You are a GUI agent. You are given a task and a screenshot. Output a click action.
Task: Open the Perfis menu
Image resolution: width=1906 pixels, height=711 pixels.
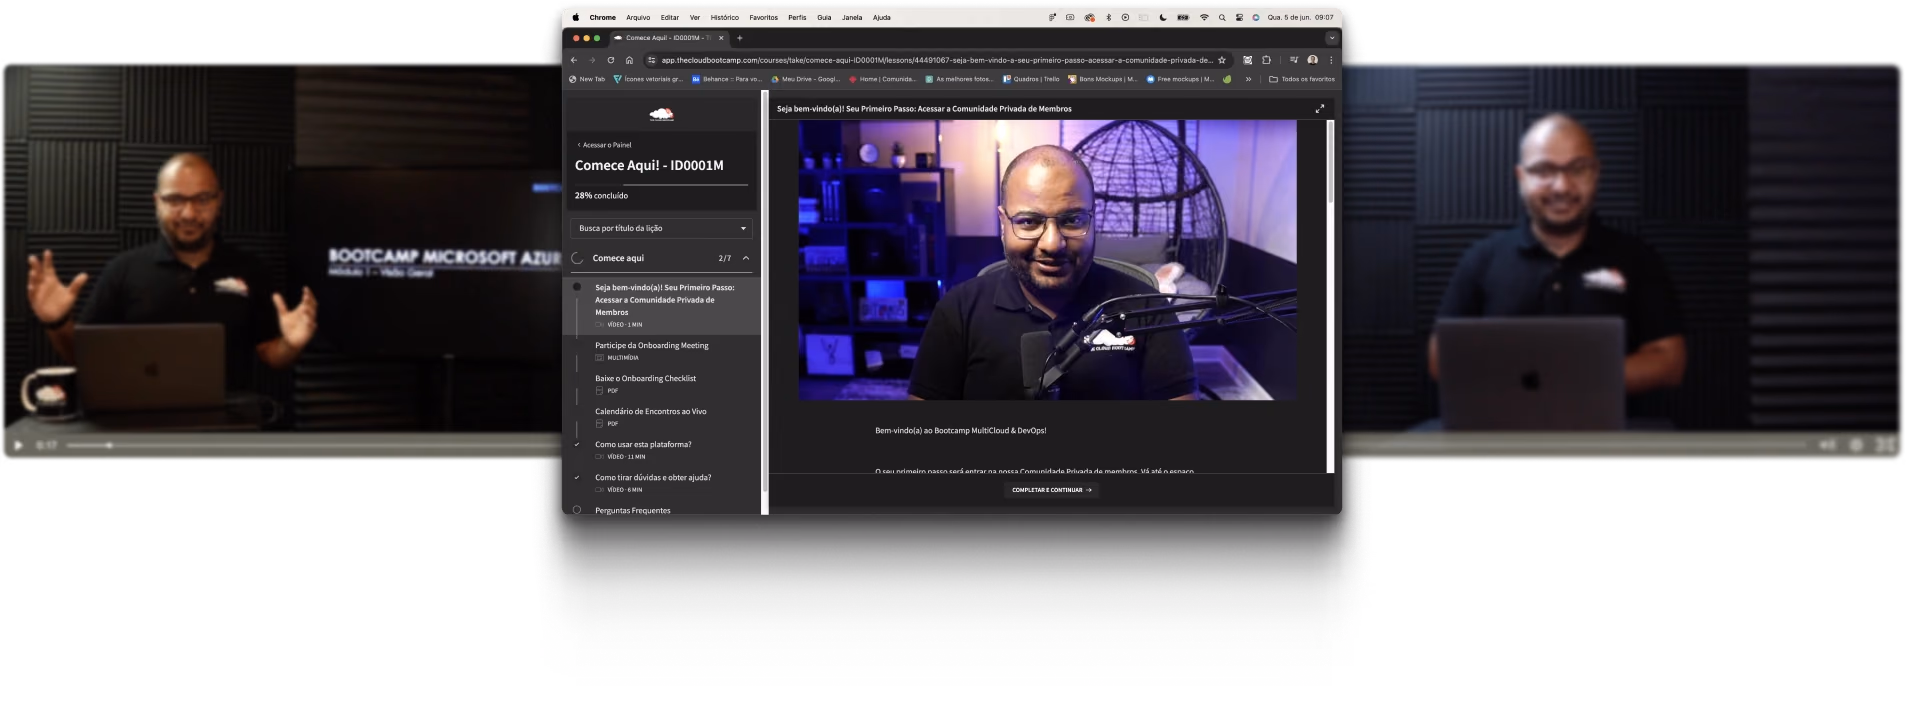(797, 17)
